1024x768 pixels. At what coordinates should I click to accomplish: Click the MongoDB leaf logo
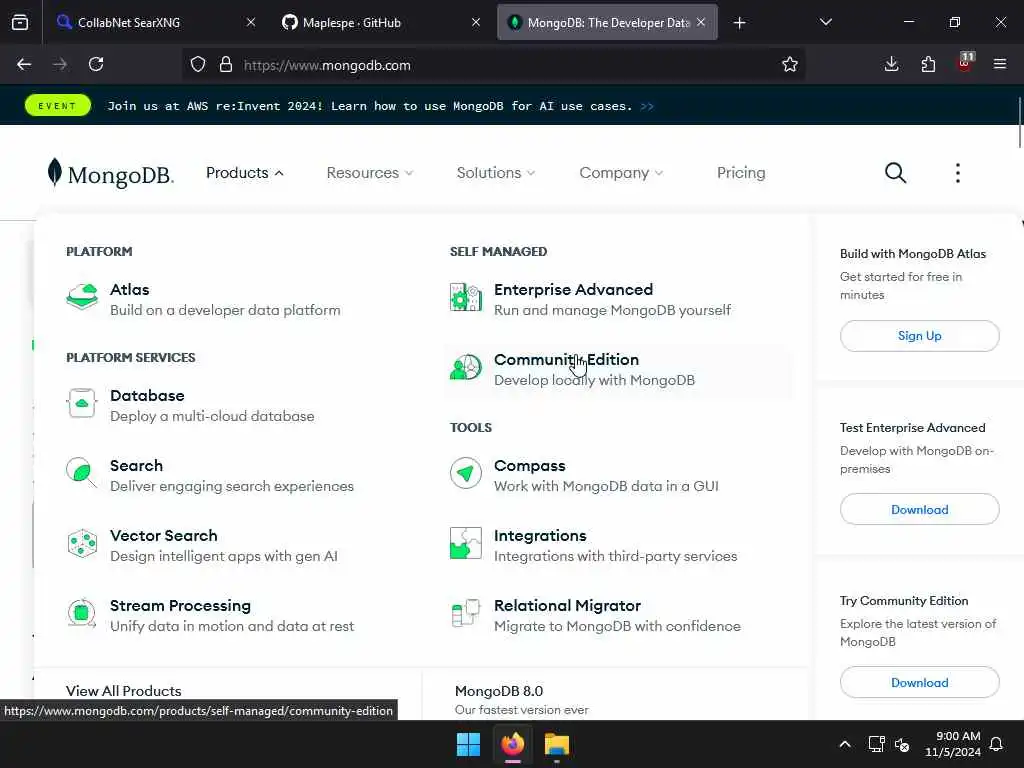point(110,173)
